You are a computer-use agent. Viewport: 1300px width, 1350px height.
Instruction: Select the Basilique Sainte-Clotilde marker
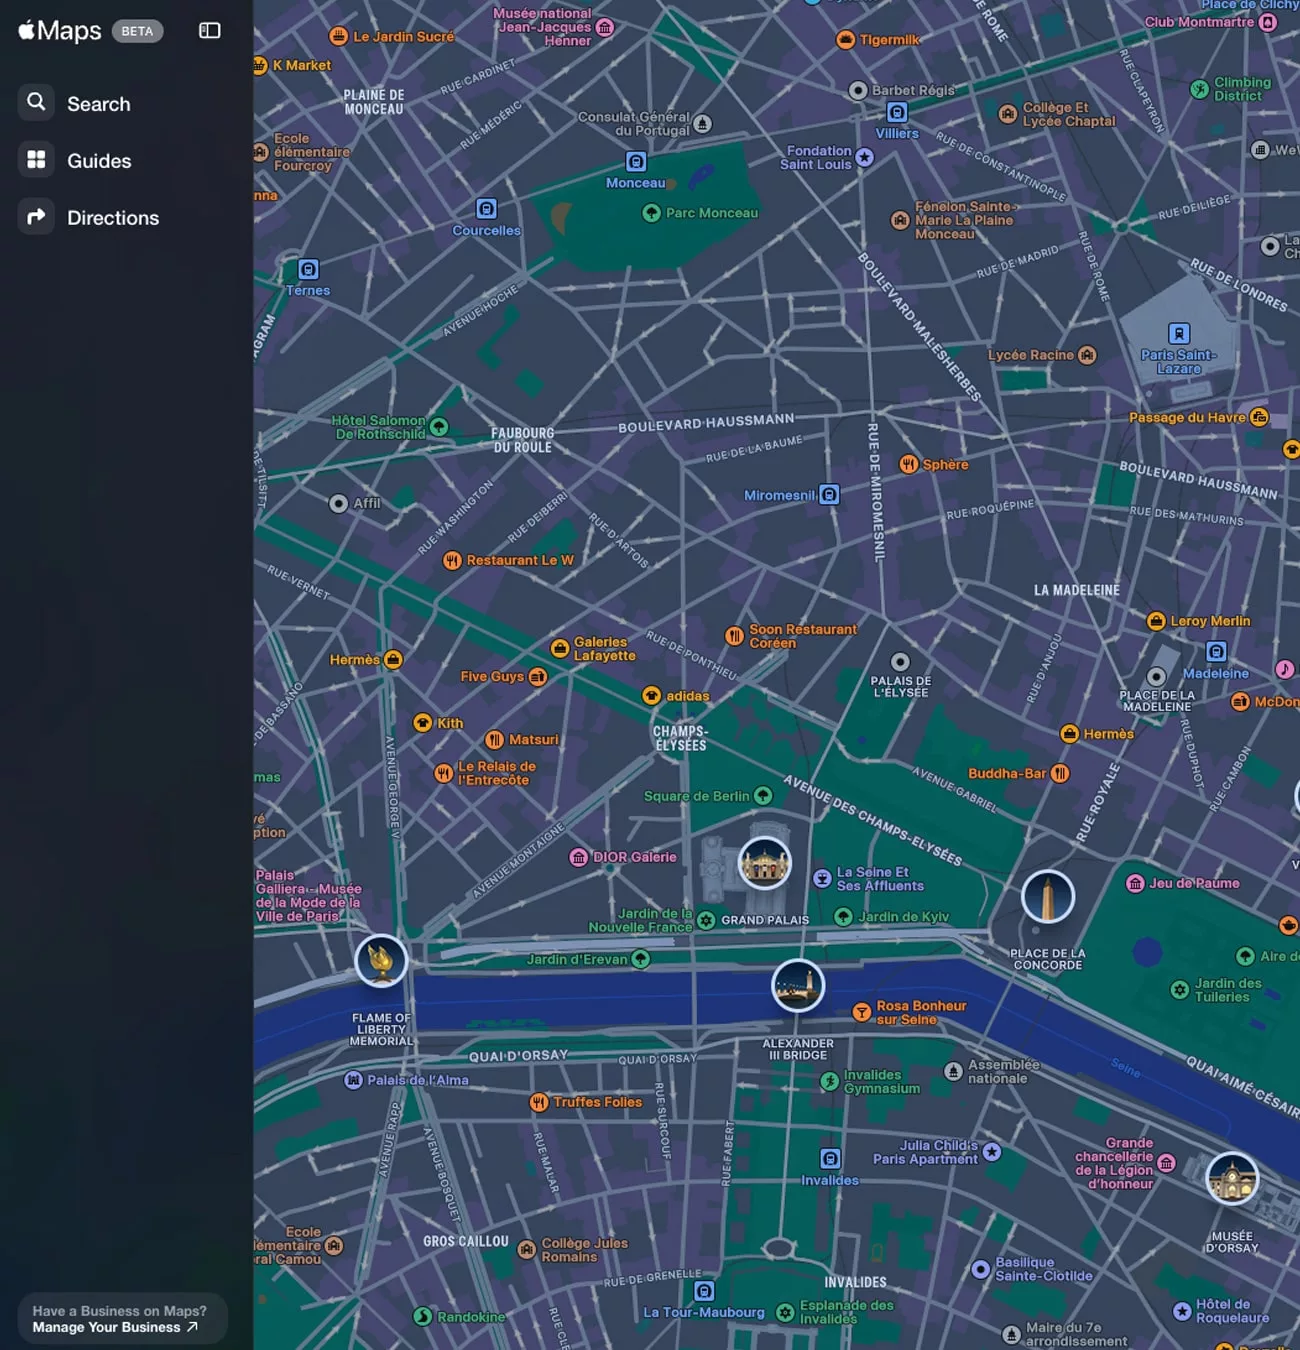point(981,1269)
